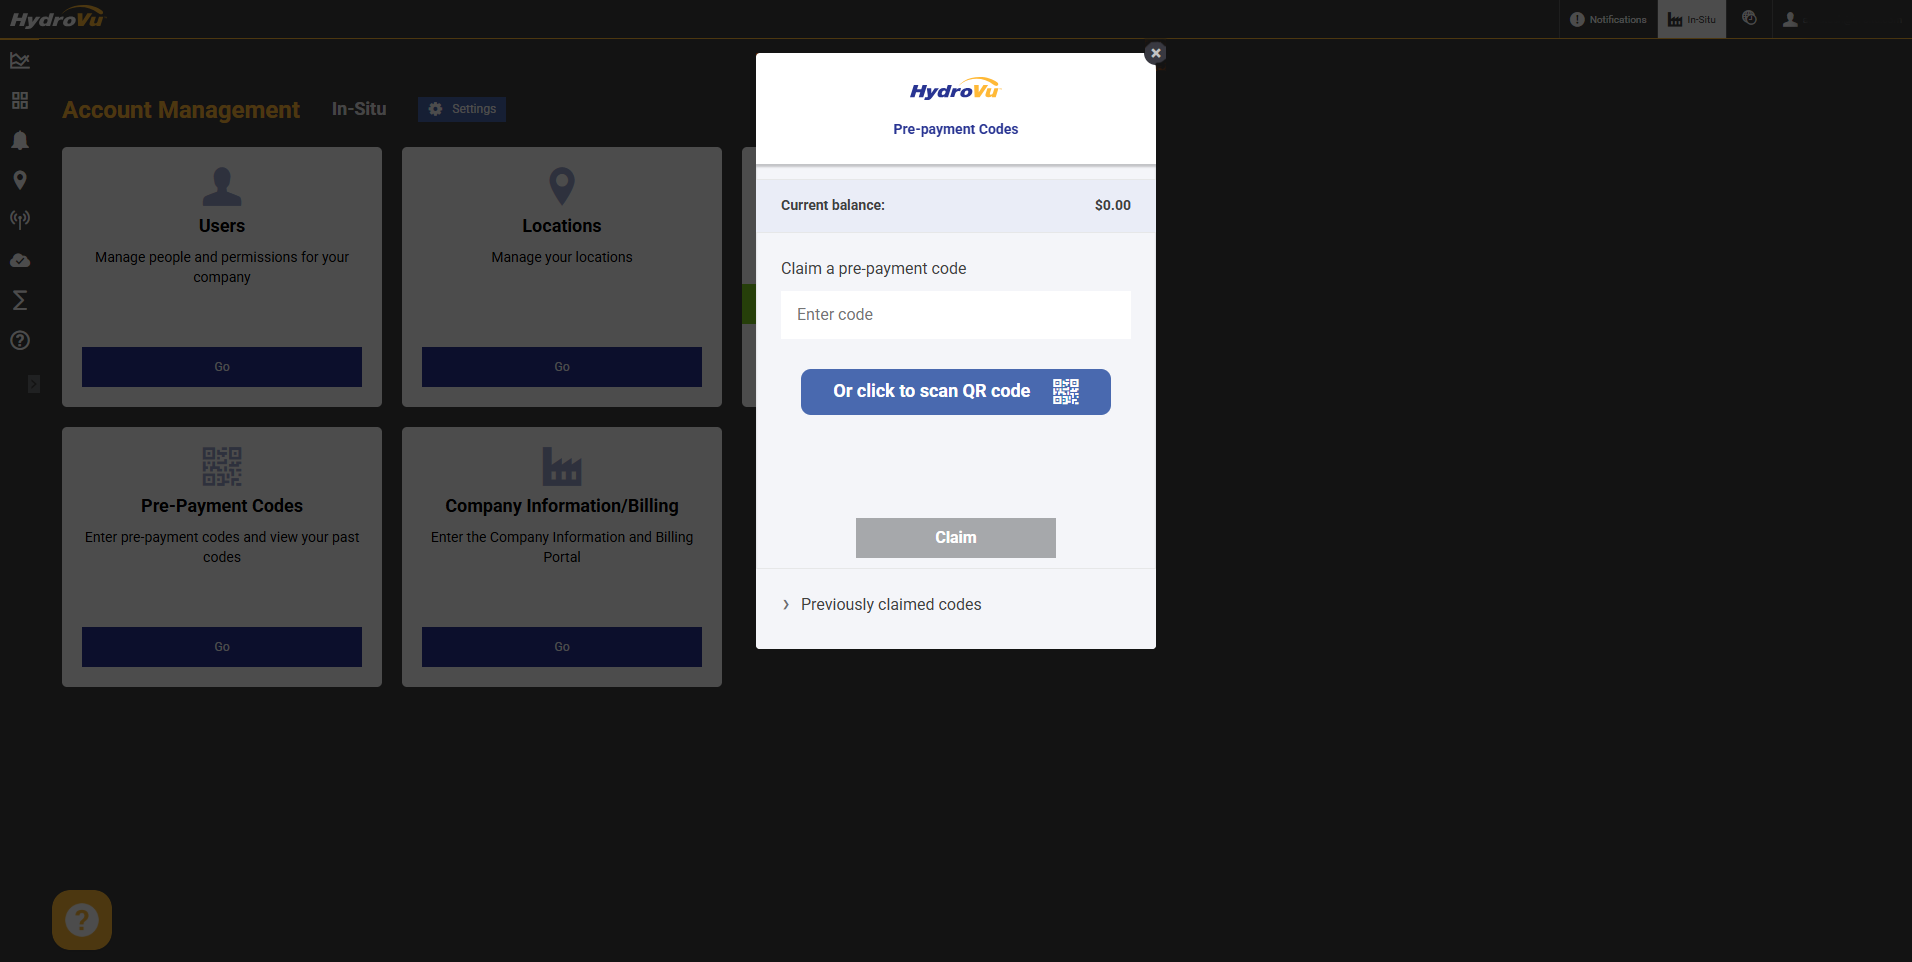This screenshot has width=1912, height=962.
Task: Click the Current balance label
Action: pos(833,205)
